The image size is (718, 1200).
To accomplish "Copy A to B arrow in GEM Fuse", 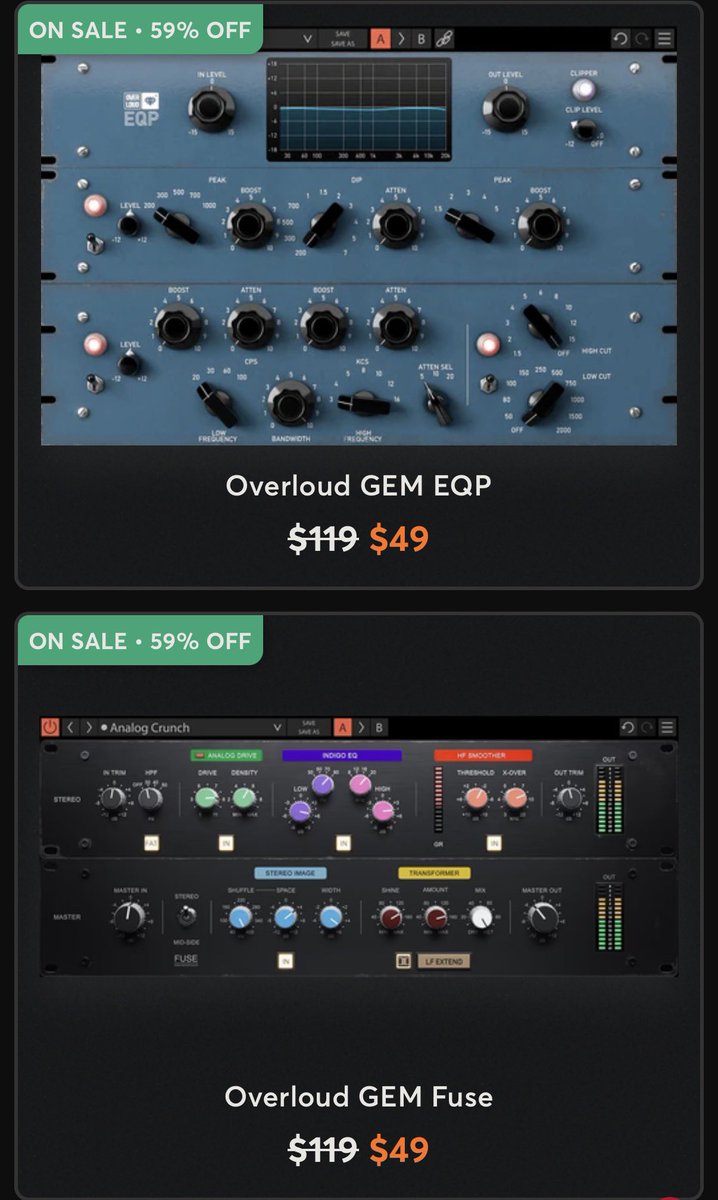I will [362, 727].
